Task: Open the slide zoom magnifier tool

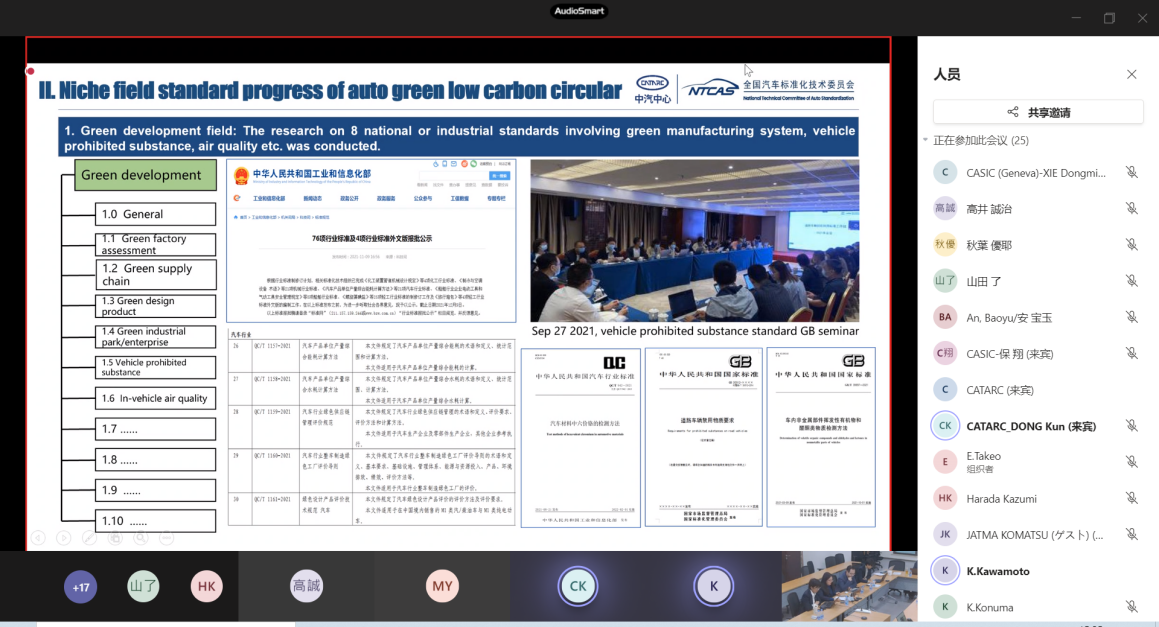Action: click(x=140, y=537)
